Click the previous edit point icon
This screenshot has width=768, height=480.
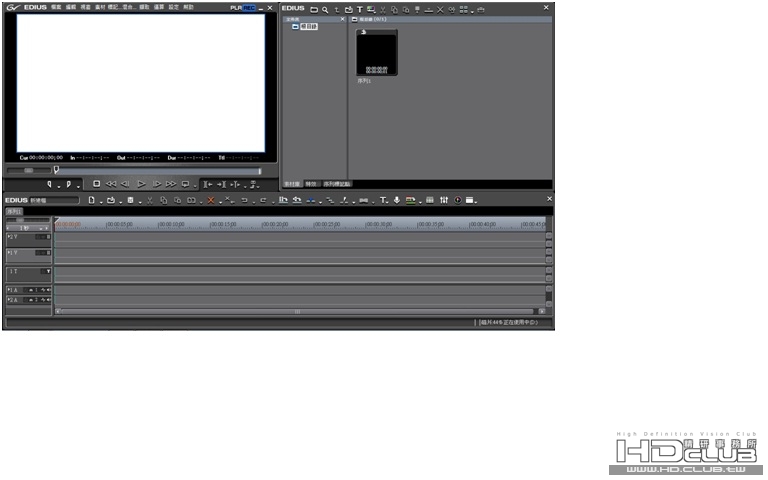[208, 185]
